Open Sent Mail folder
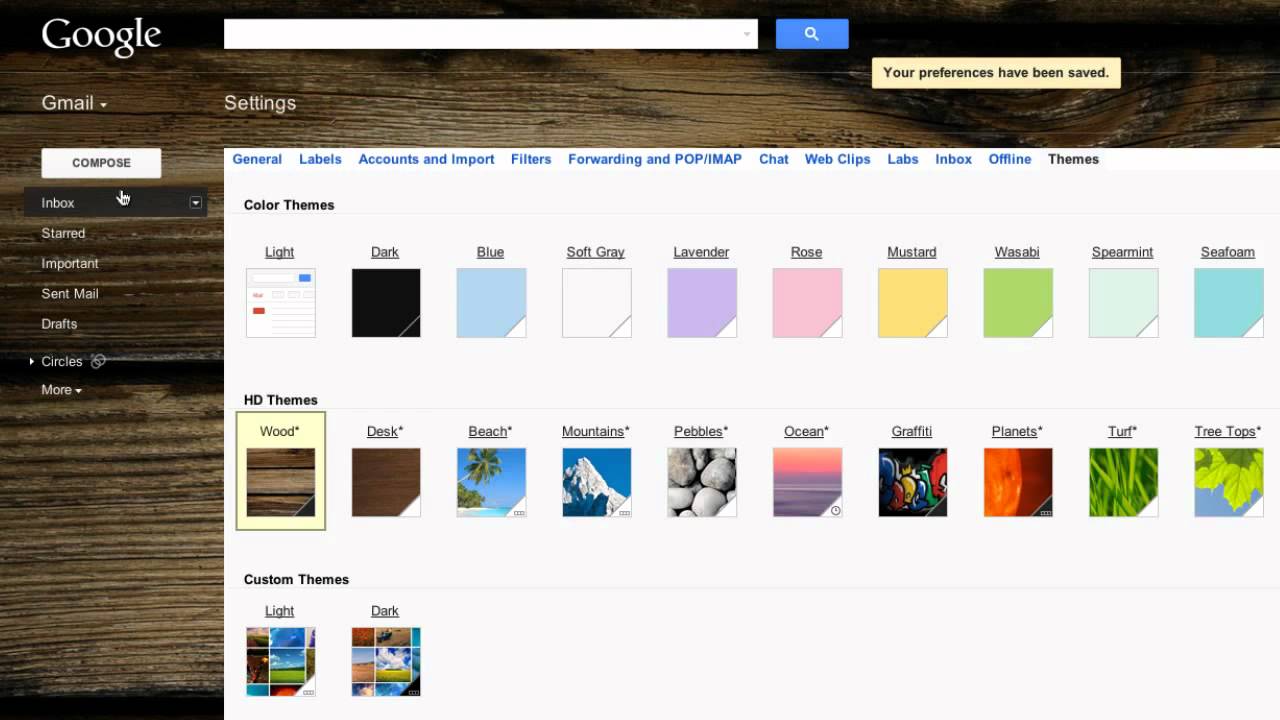The height and width of the screenshot is (720, 1280). [70, 293]
